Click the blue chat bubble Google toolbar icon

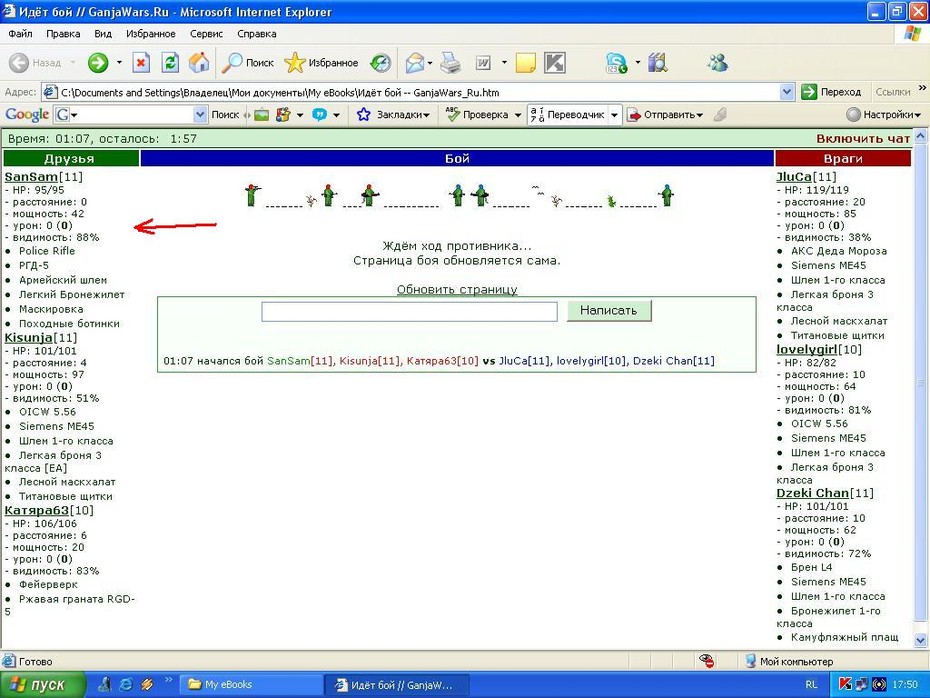319,114
